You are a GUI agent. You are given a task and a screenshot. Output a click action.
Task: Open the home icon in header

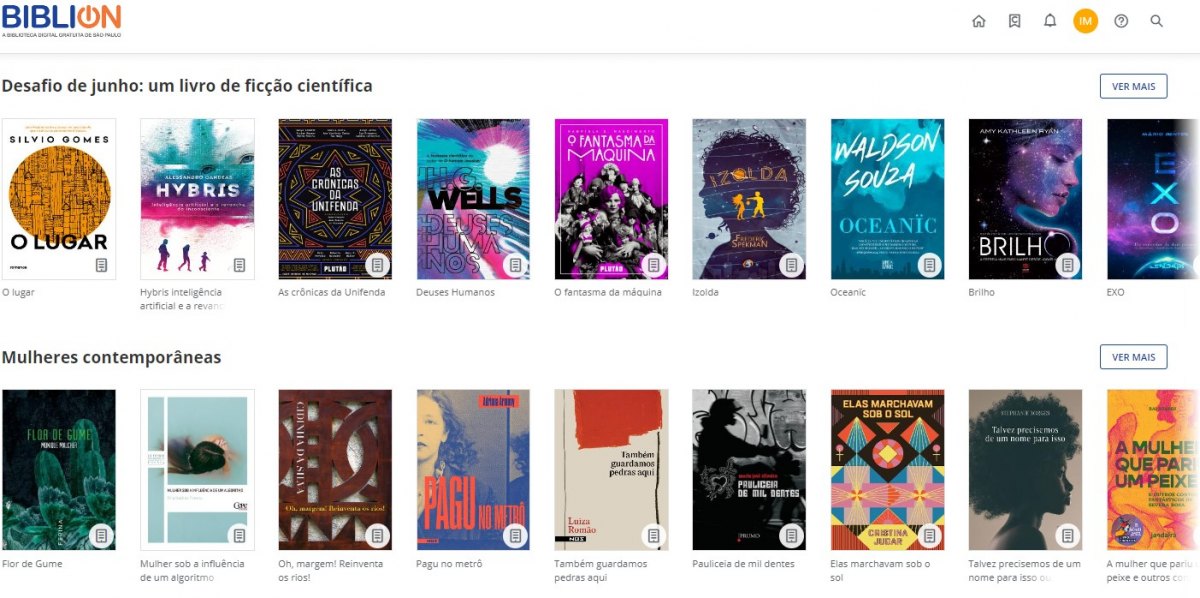coord(979,21)
